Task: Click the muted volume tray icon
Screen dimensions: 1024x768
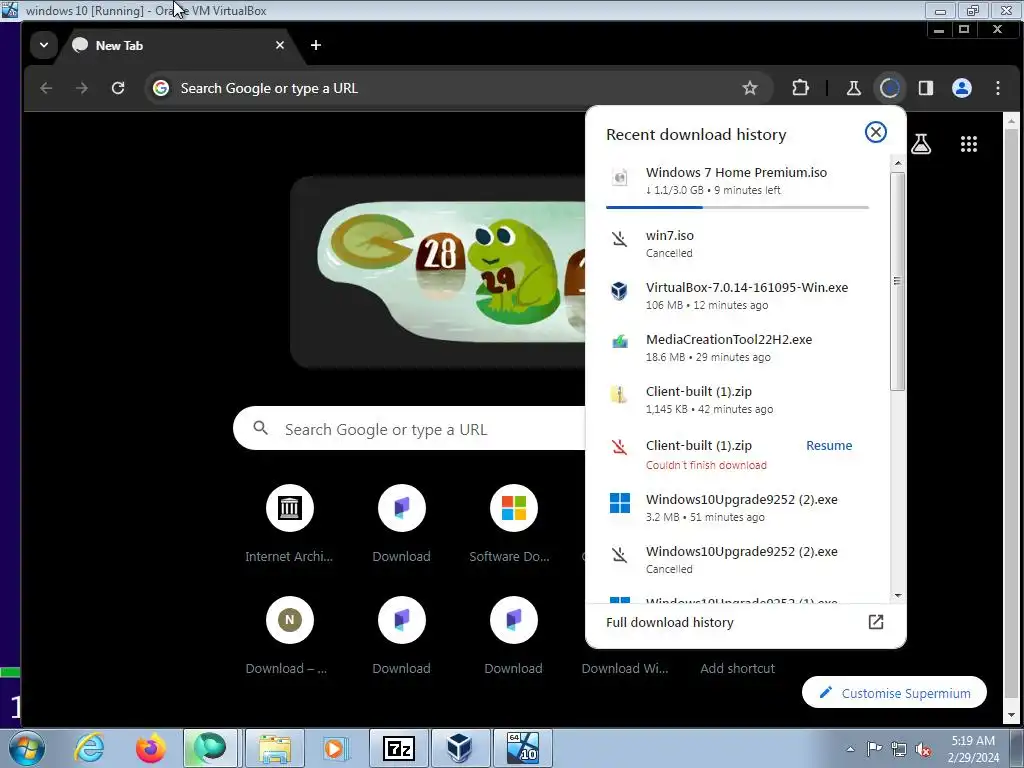Action: (923, 749)
